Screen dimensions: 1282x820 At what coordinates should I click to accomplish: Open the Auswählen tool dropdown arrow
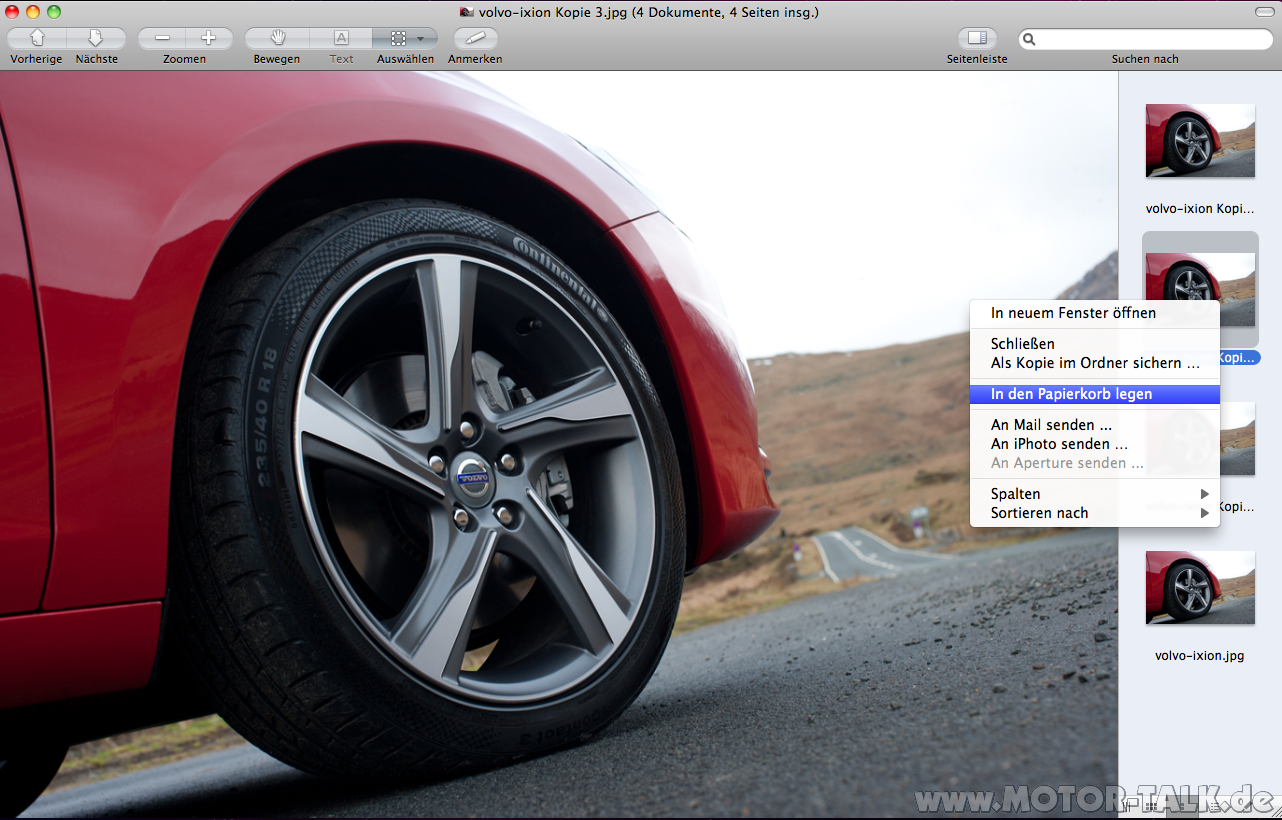point(421,38)
